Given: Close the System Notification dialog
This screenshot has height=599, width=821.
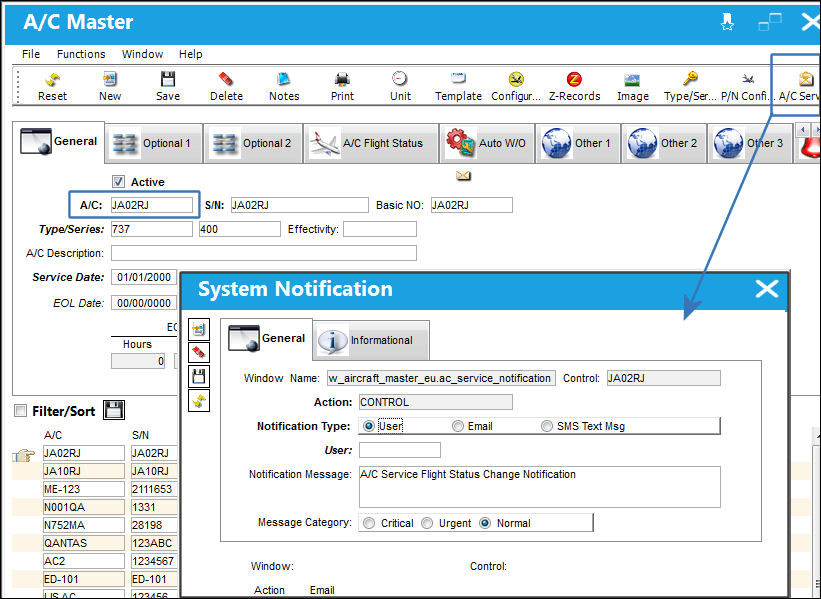Looking at the screenshot, I should (x=767, y=289).
